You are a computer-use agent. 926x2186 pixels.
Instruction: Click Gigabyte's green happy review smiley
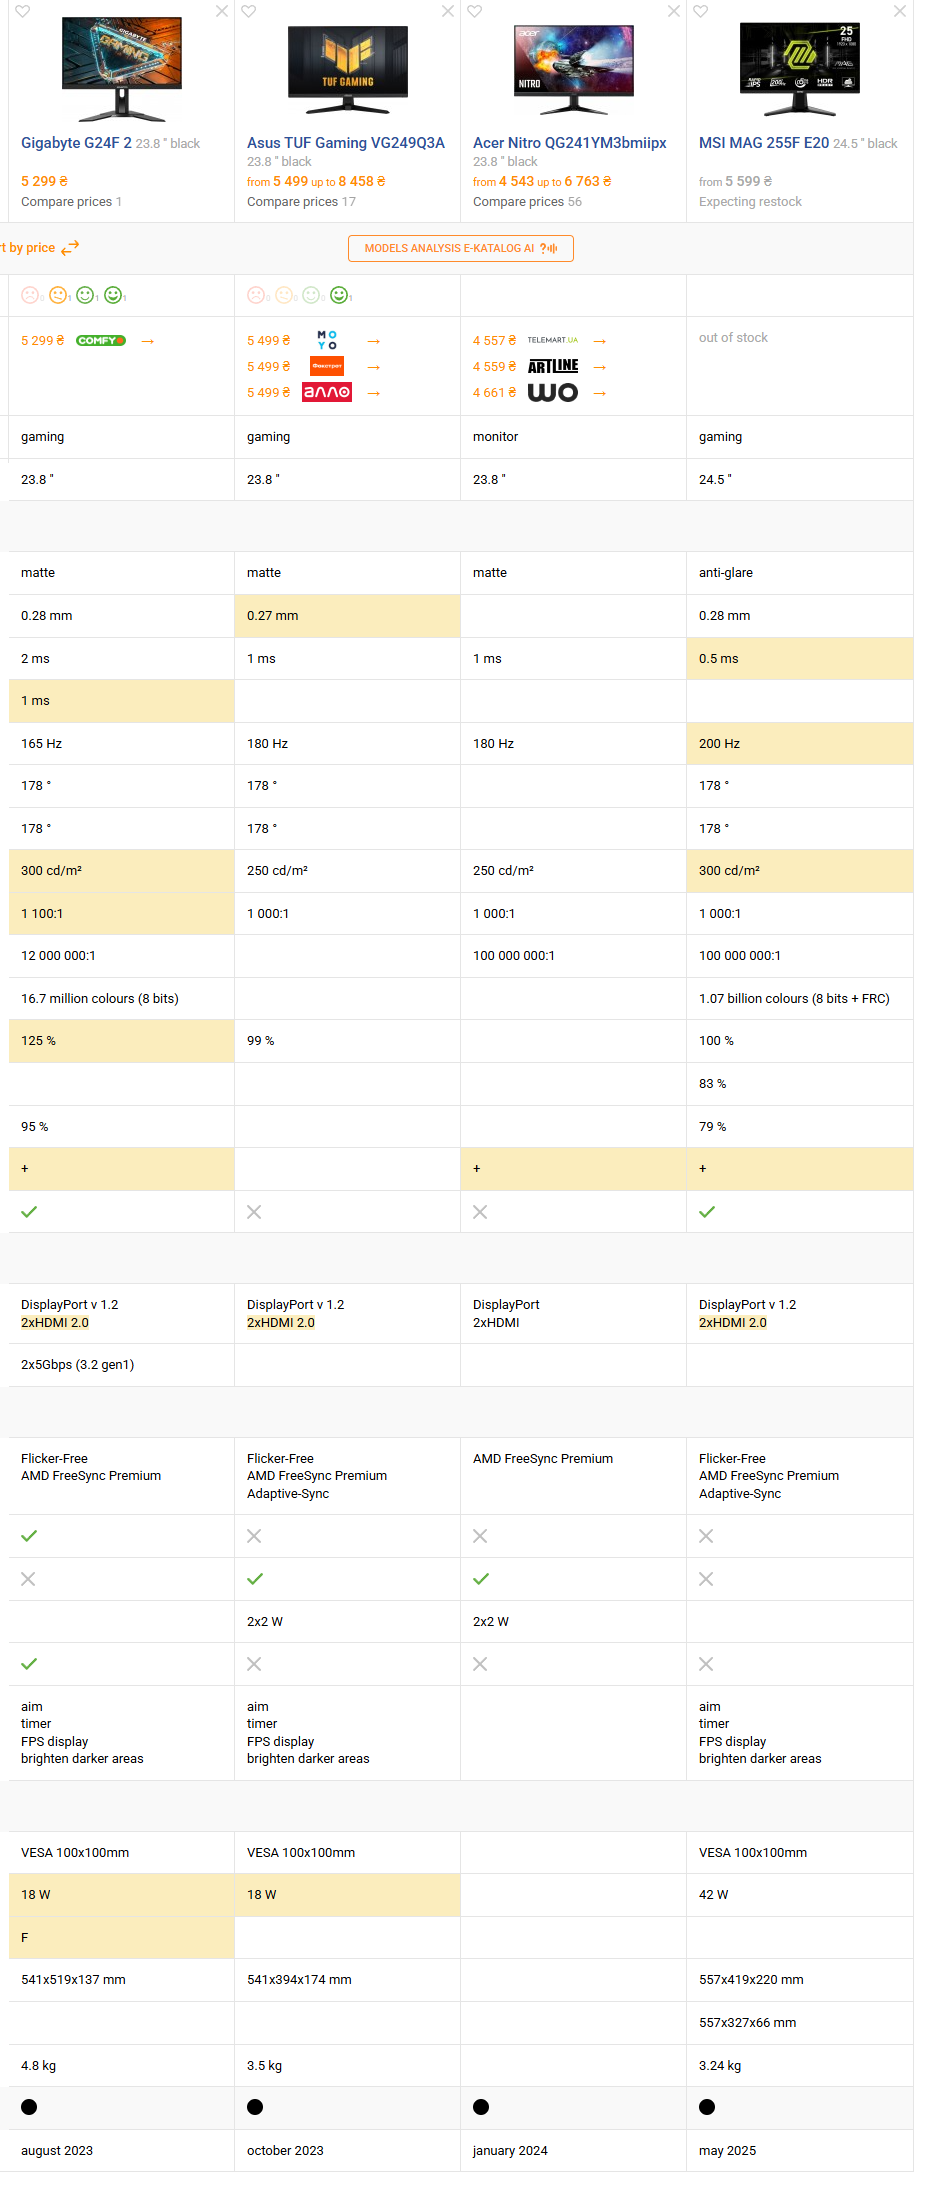coord(113,295)
